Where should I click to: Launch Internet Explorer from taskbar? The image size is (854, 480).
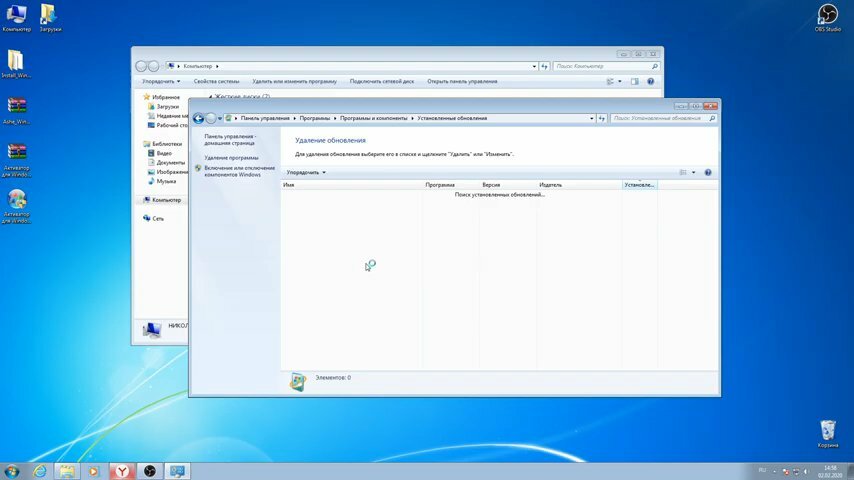click(x=40, y=471)
